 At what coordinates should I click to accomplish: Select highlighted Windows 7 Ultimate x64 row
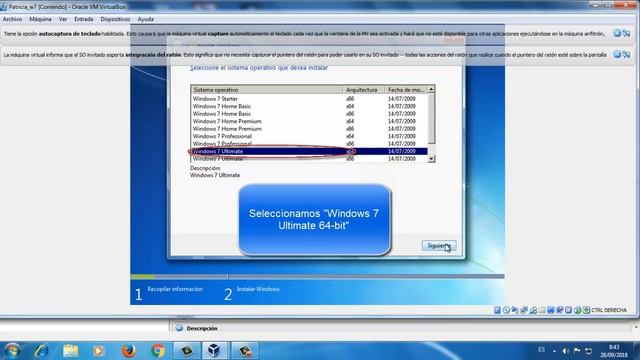click(x=309, y=151)
